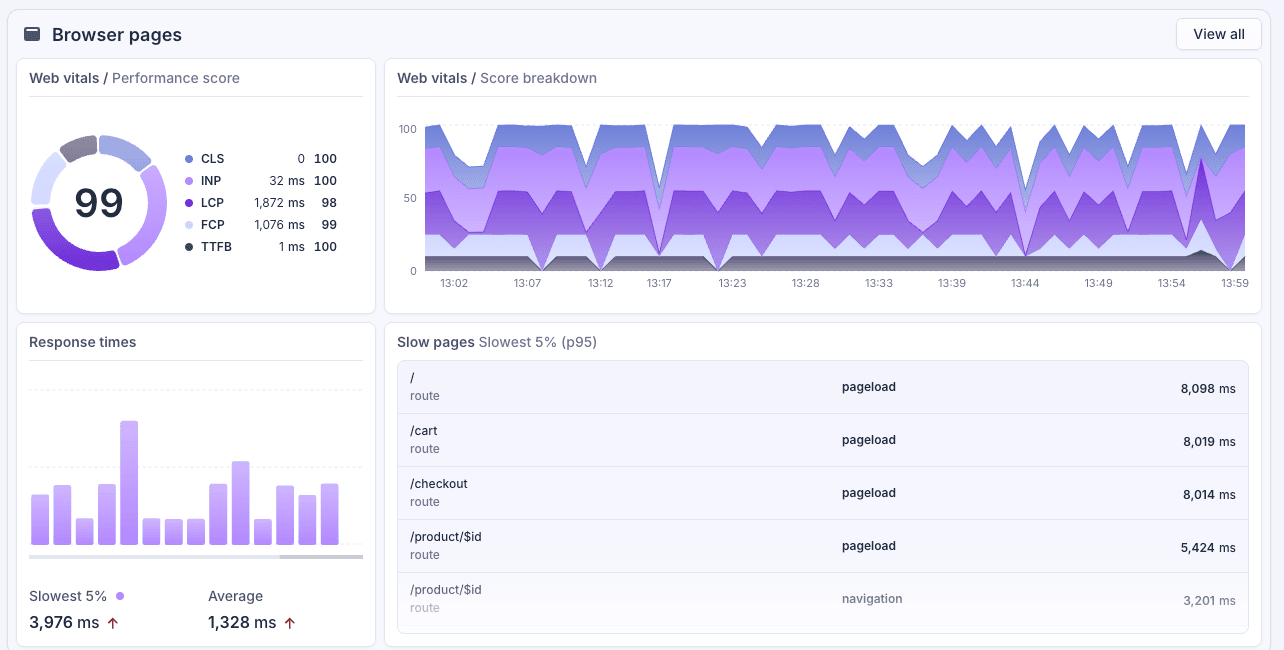Click the FCP 1,076 ms value
This screenshot has width=1284, height=650.
click(x=279, y=225)
